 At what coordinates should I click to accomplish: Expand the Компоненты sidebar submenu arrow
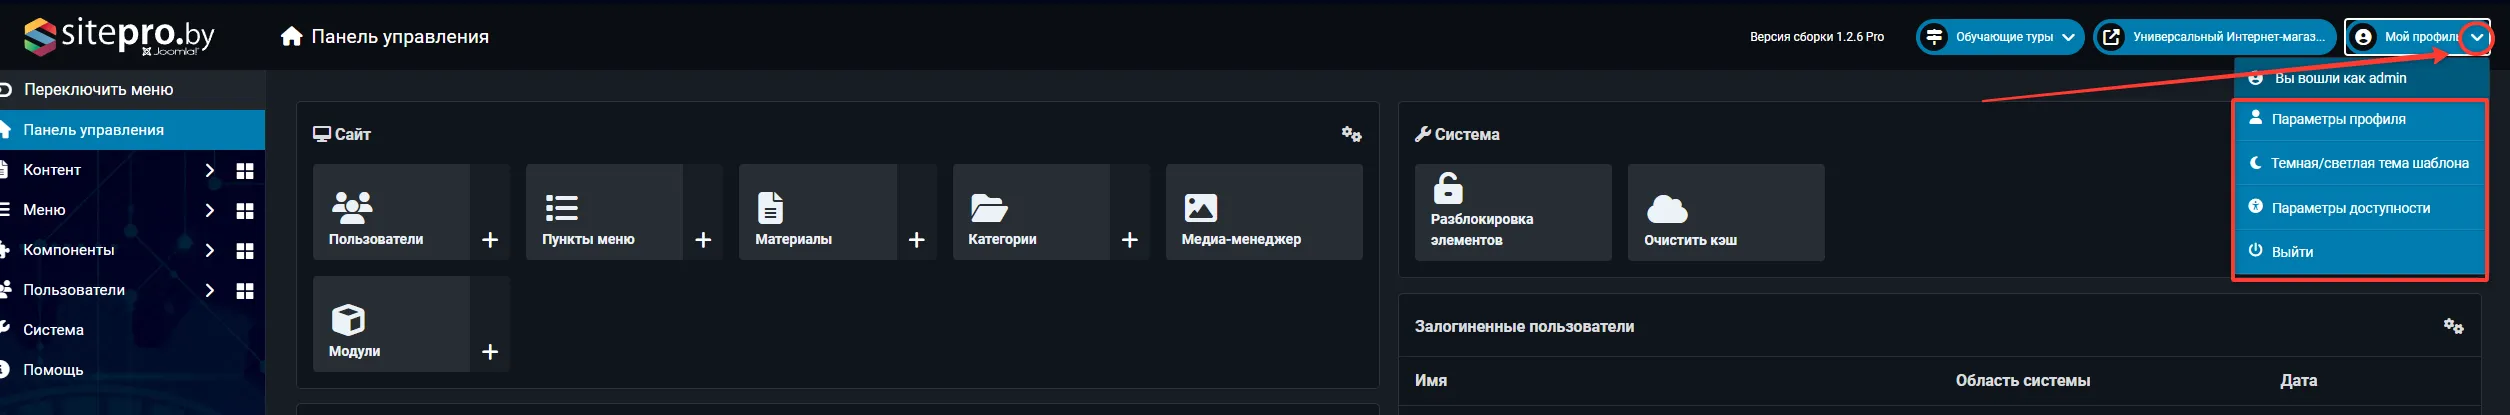click(209, 251)
